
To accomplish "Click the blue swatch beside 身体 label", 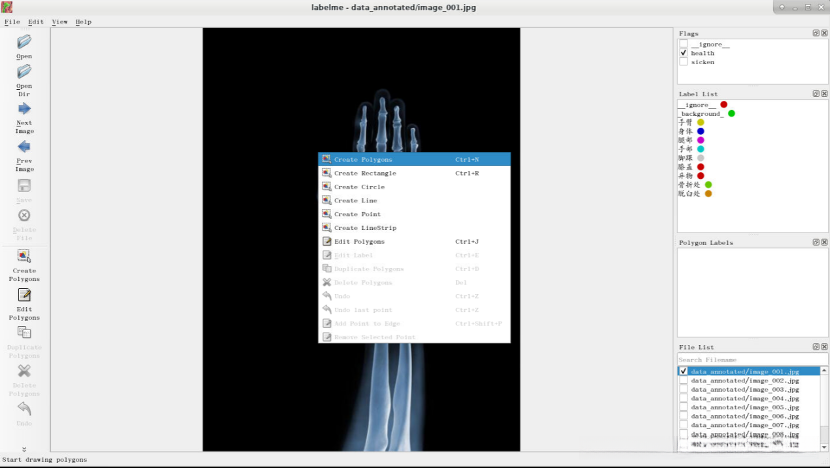I will (x=701, y=131).
